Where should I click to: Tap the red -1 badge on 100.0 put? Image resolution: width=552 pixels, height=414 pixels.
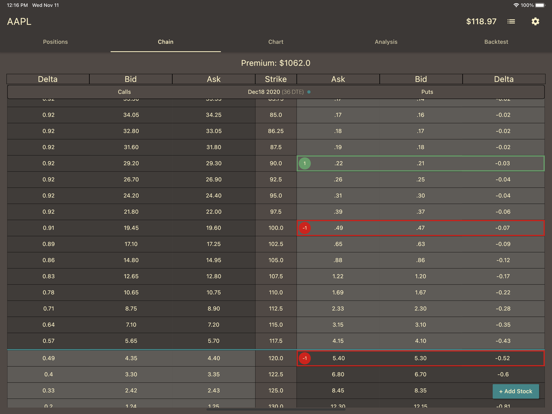[x=305, y=228]
